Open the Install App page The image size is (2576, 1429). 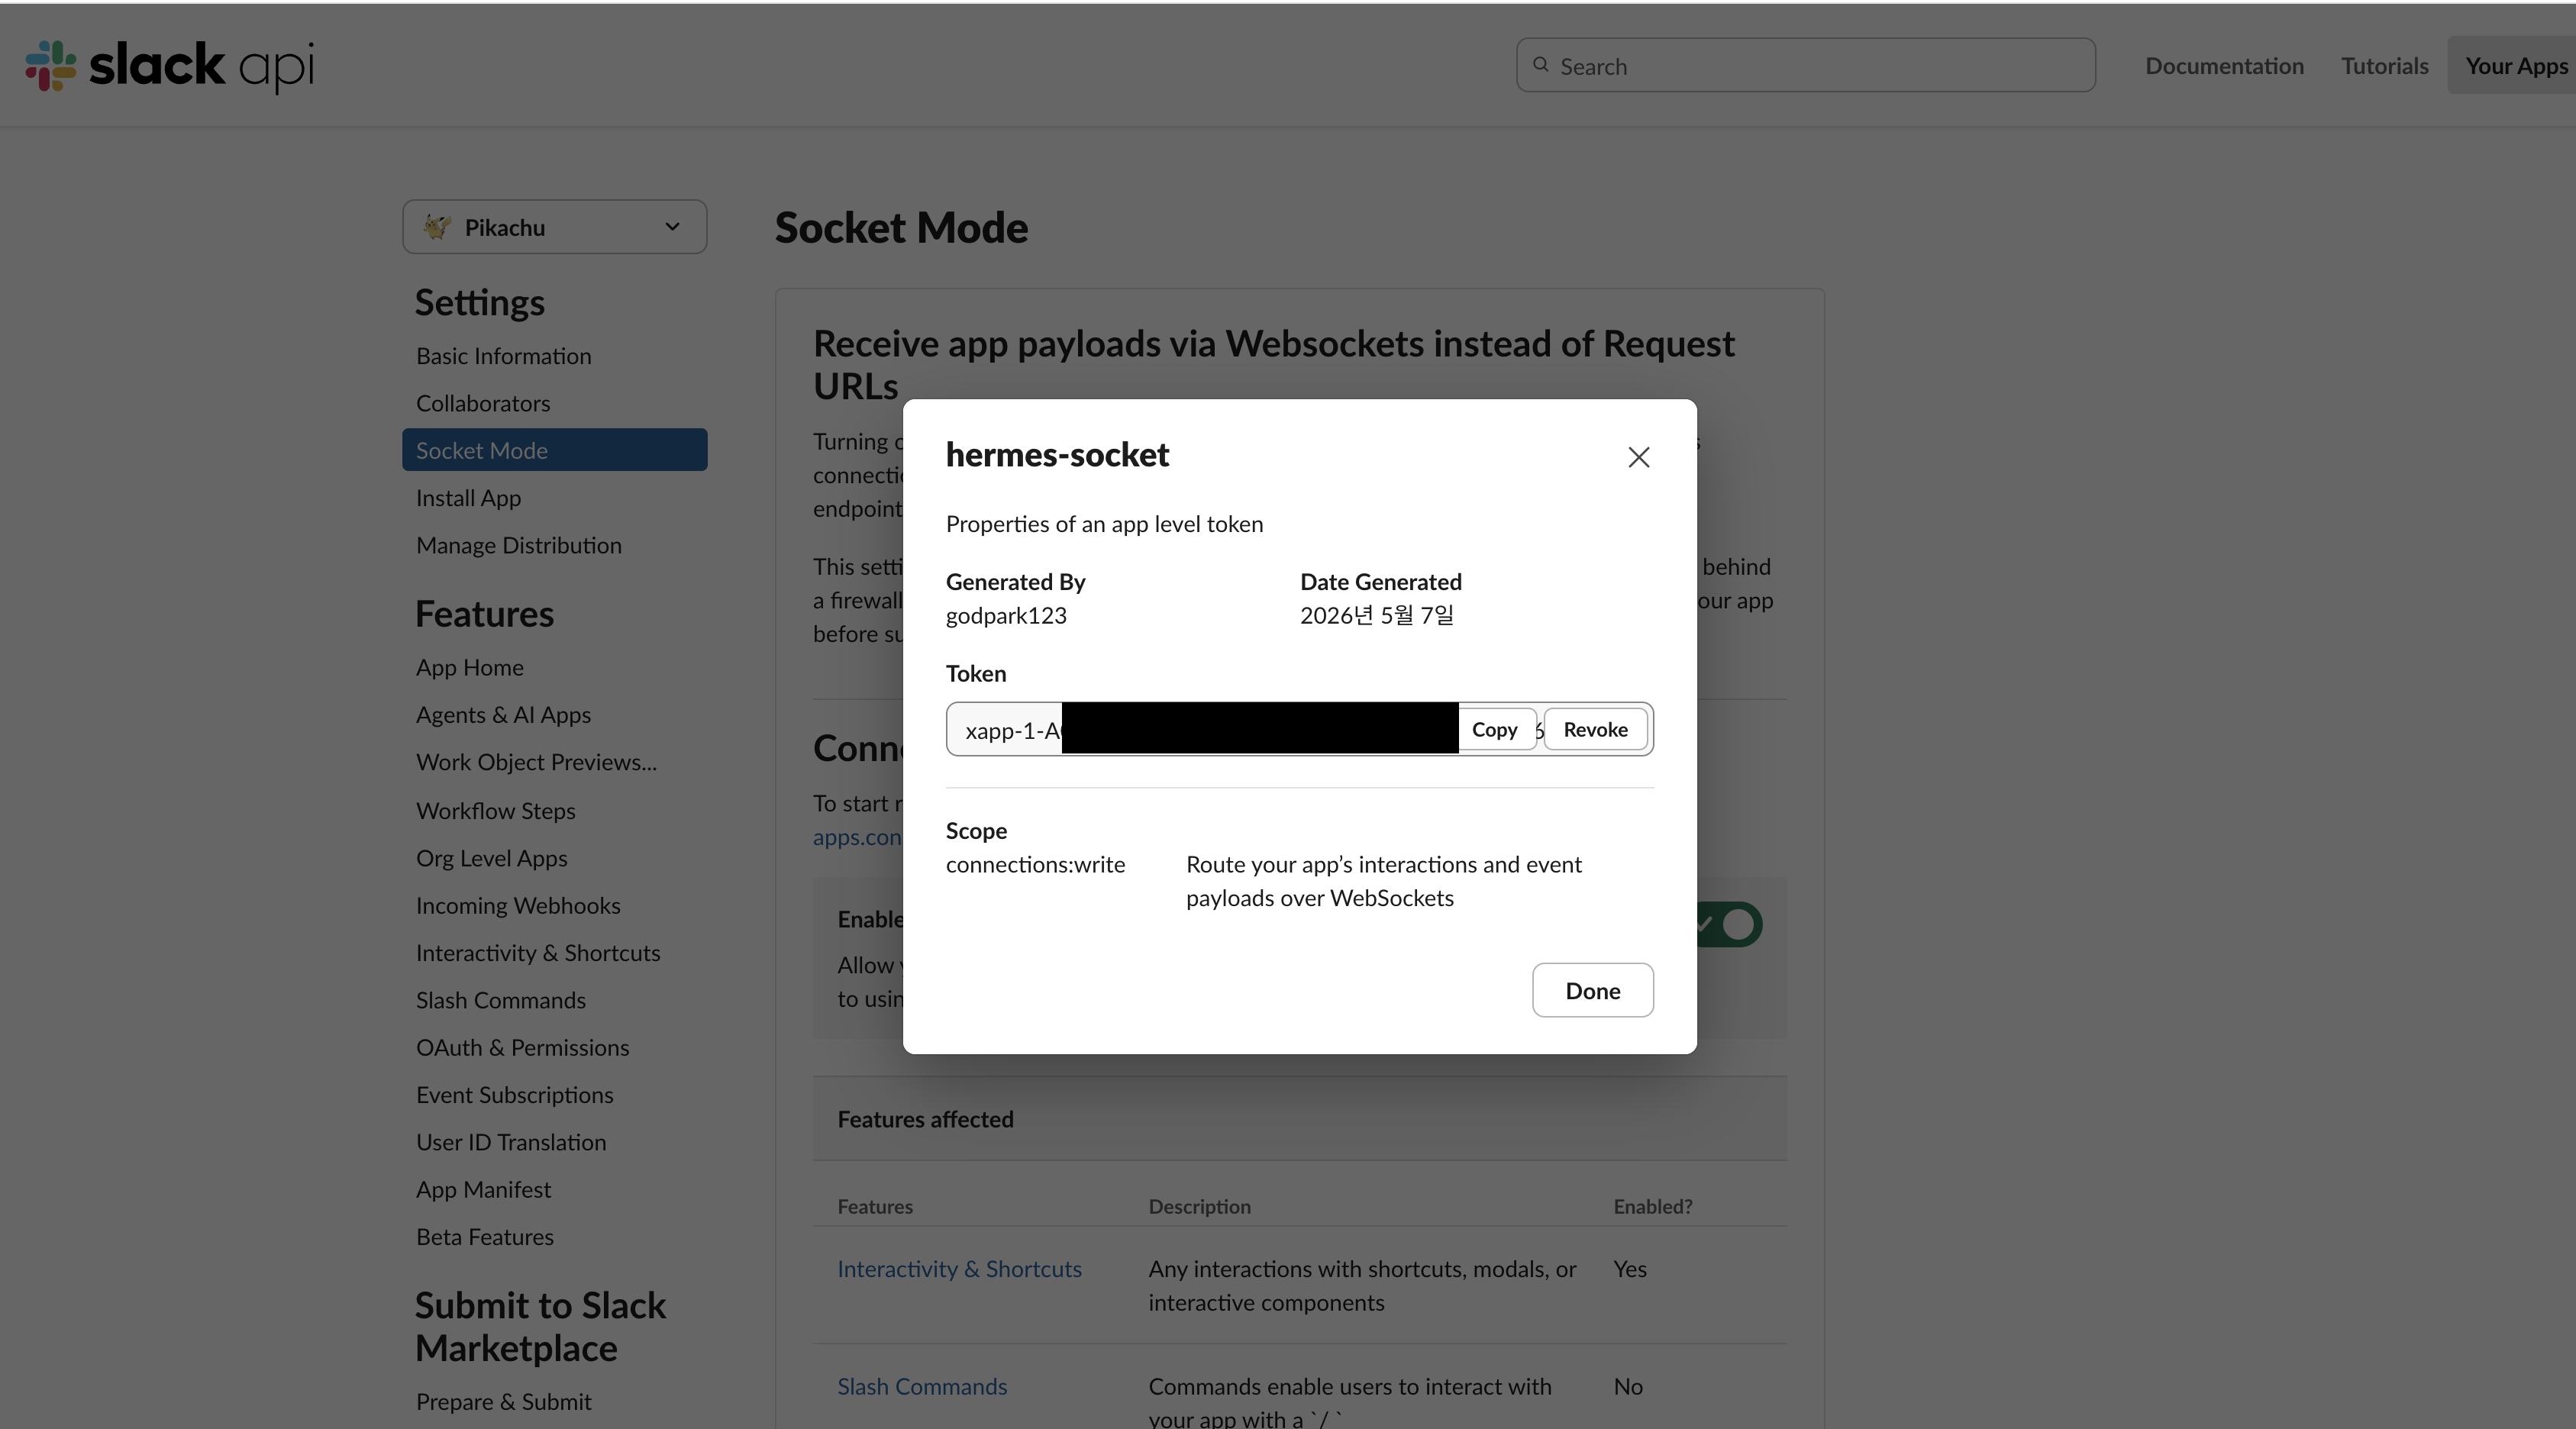click(468, 498)
